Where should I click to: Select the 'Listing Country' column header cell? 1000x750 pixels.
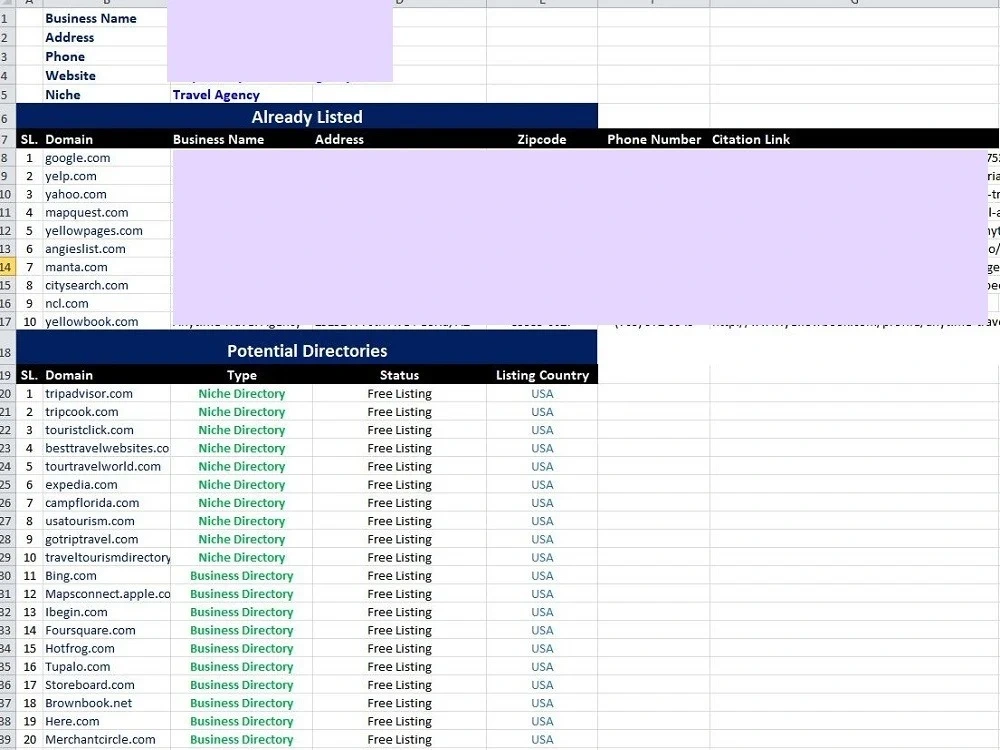(x=542, y=375)
